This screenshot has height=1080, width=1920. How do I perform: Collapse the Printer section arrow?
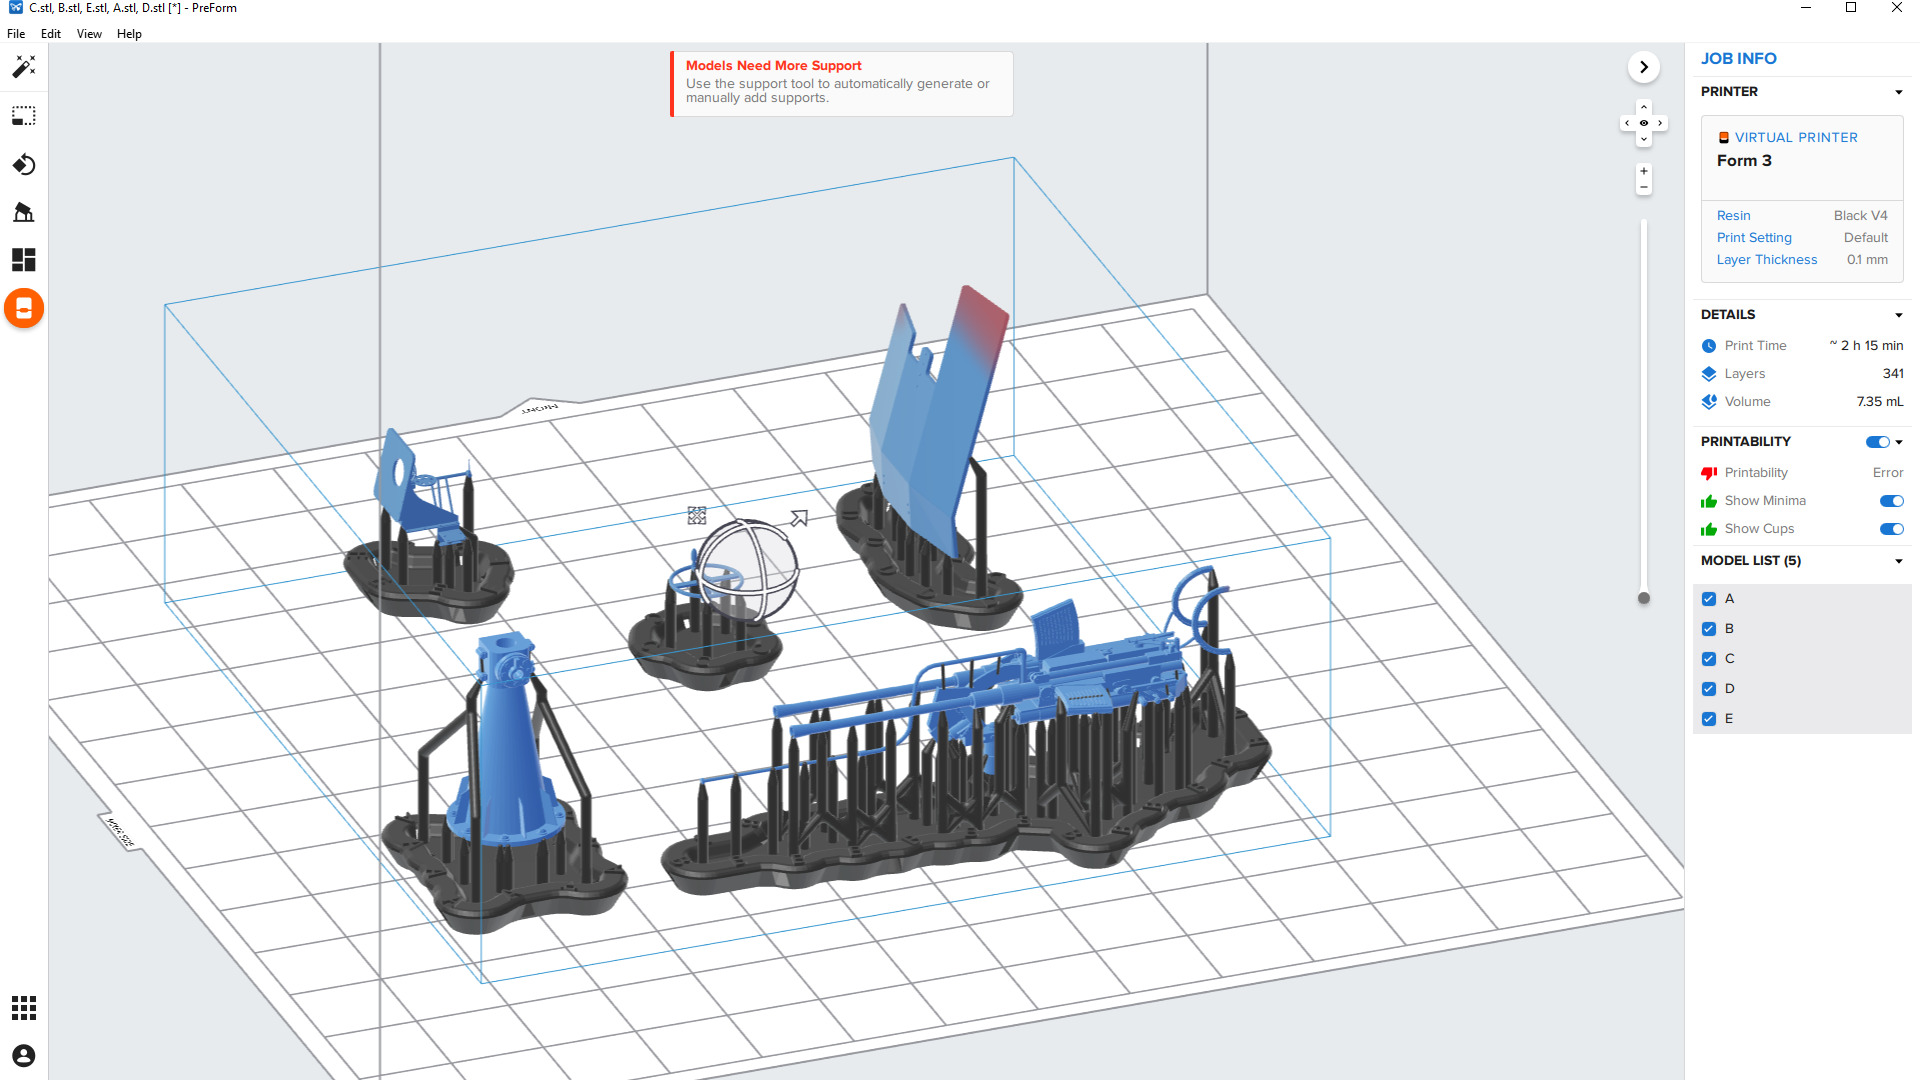click(1899, 93)
